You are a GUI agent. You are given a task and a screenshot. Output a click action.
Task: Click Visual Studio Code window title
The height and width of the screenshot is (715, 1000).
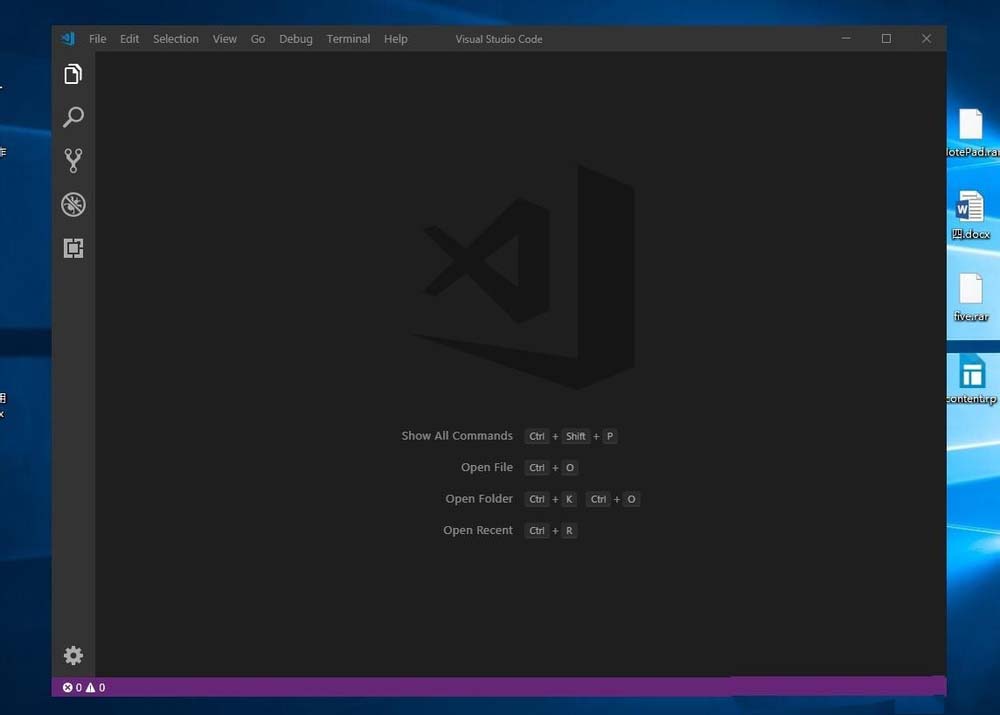tap(499, 39)
